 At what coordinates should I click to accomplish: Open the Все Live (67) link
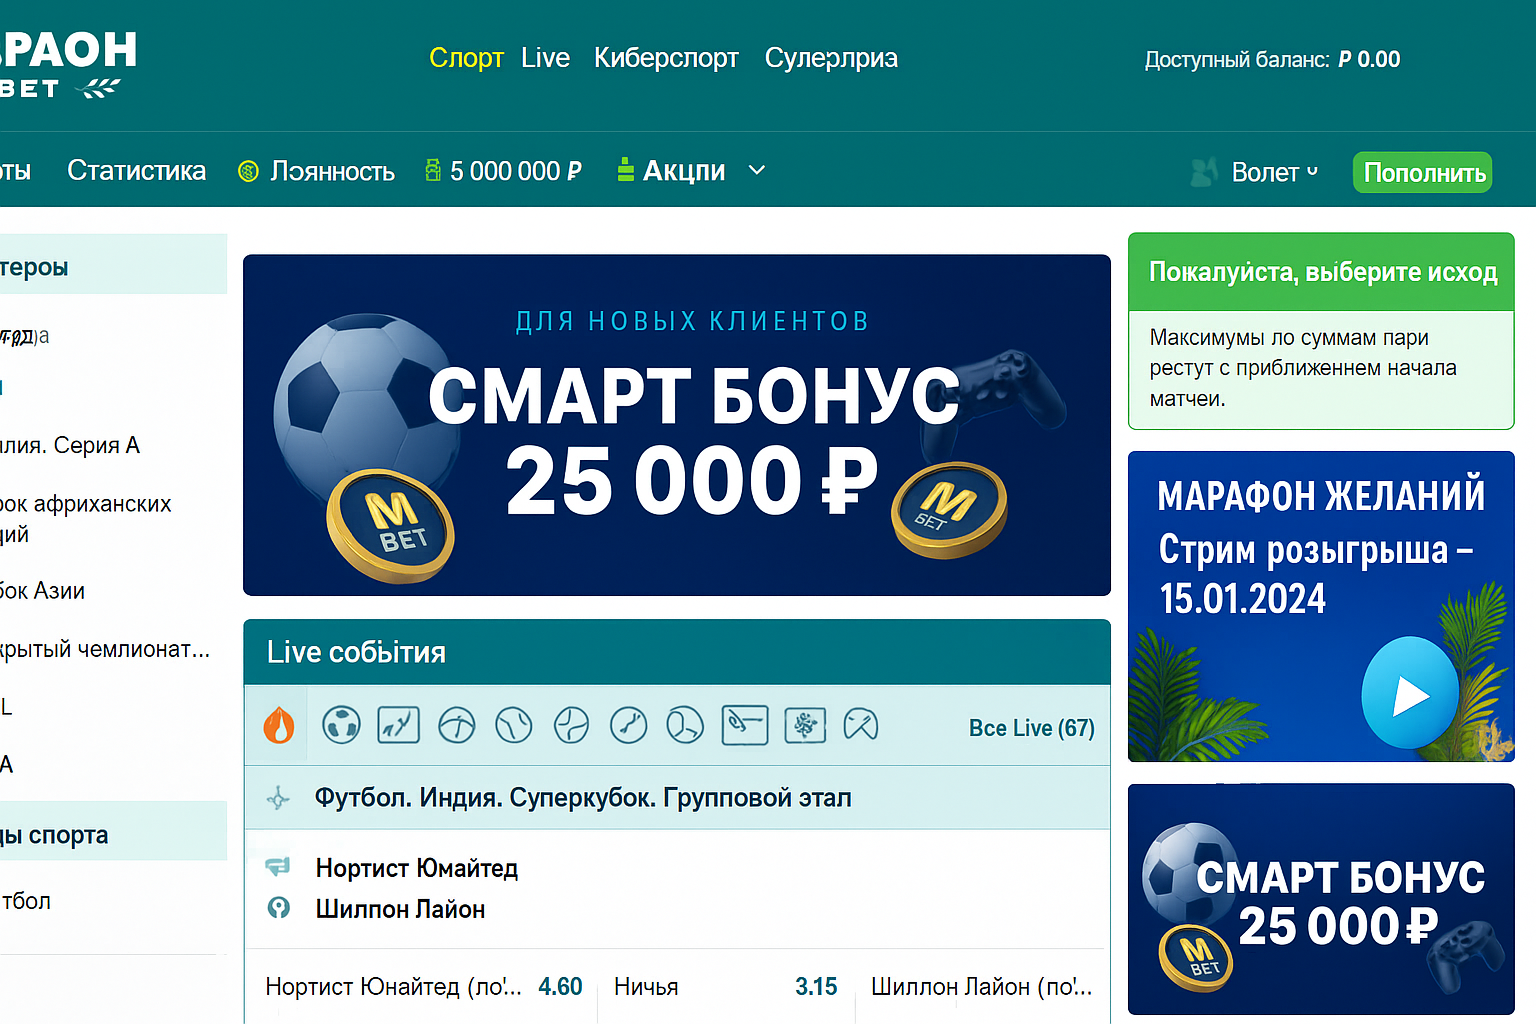1031,728
